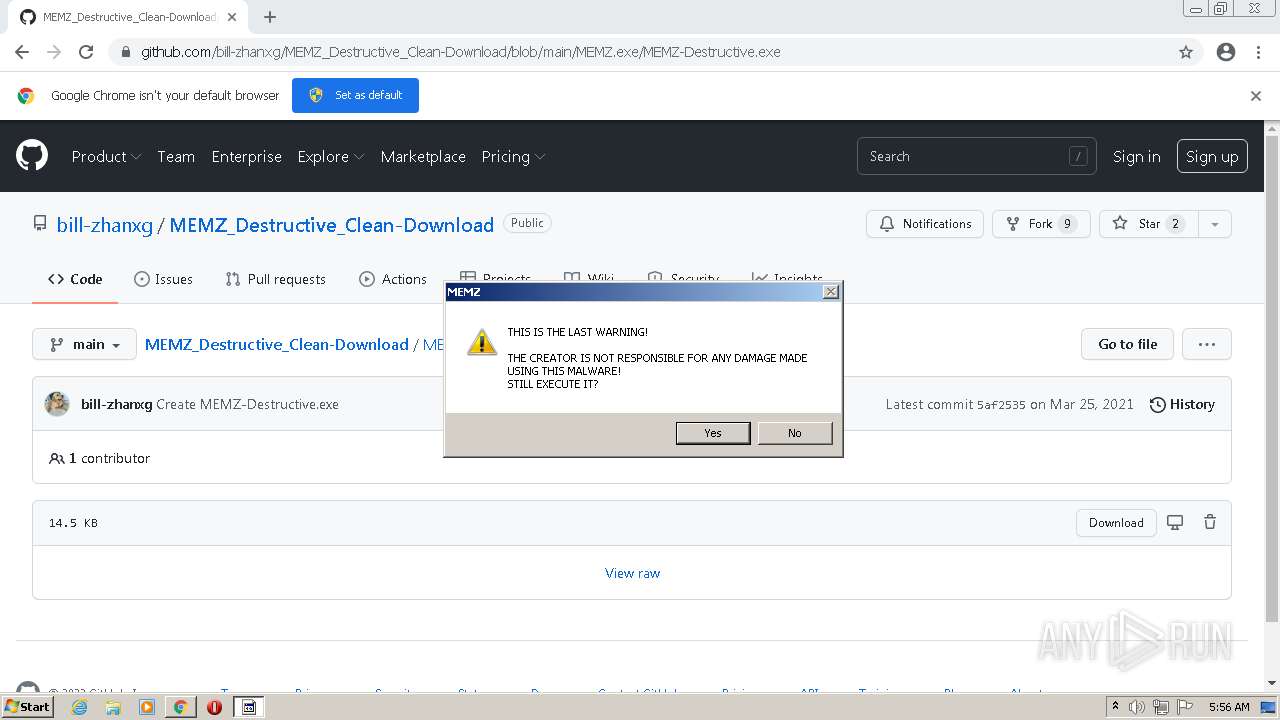Select the GitHub browser tab

128,17
